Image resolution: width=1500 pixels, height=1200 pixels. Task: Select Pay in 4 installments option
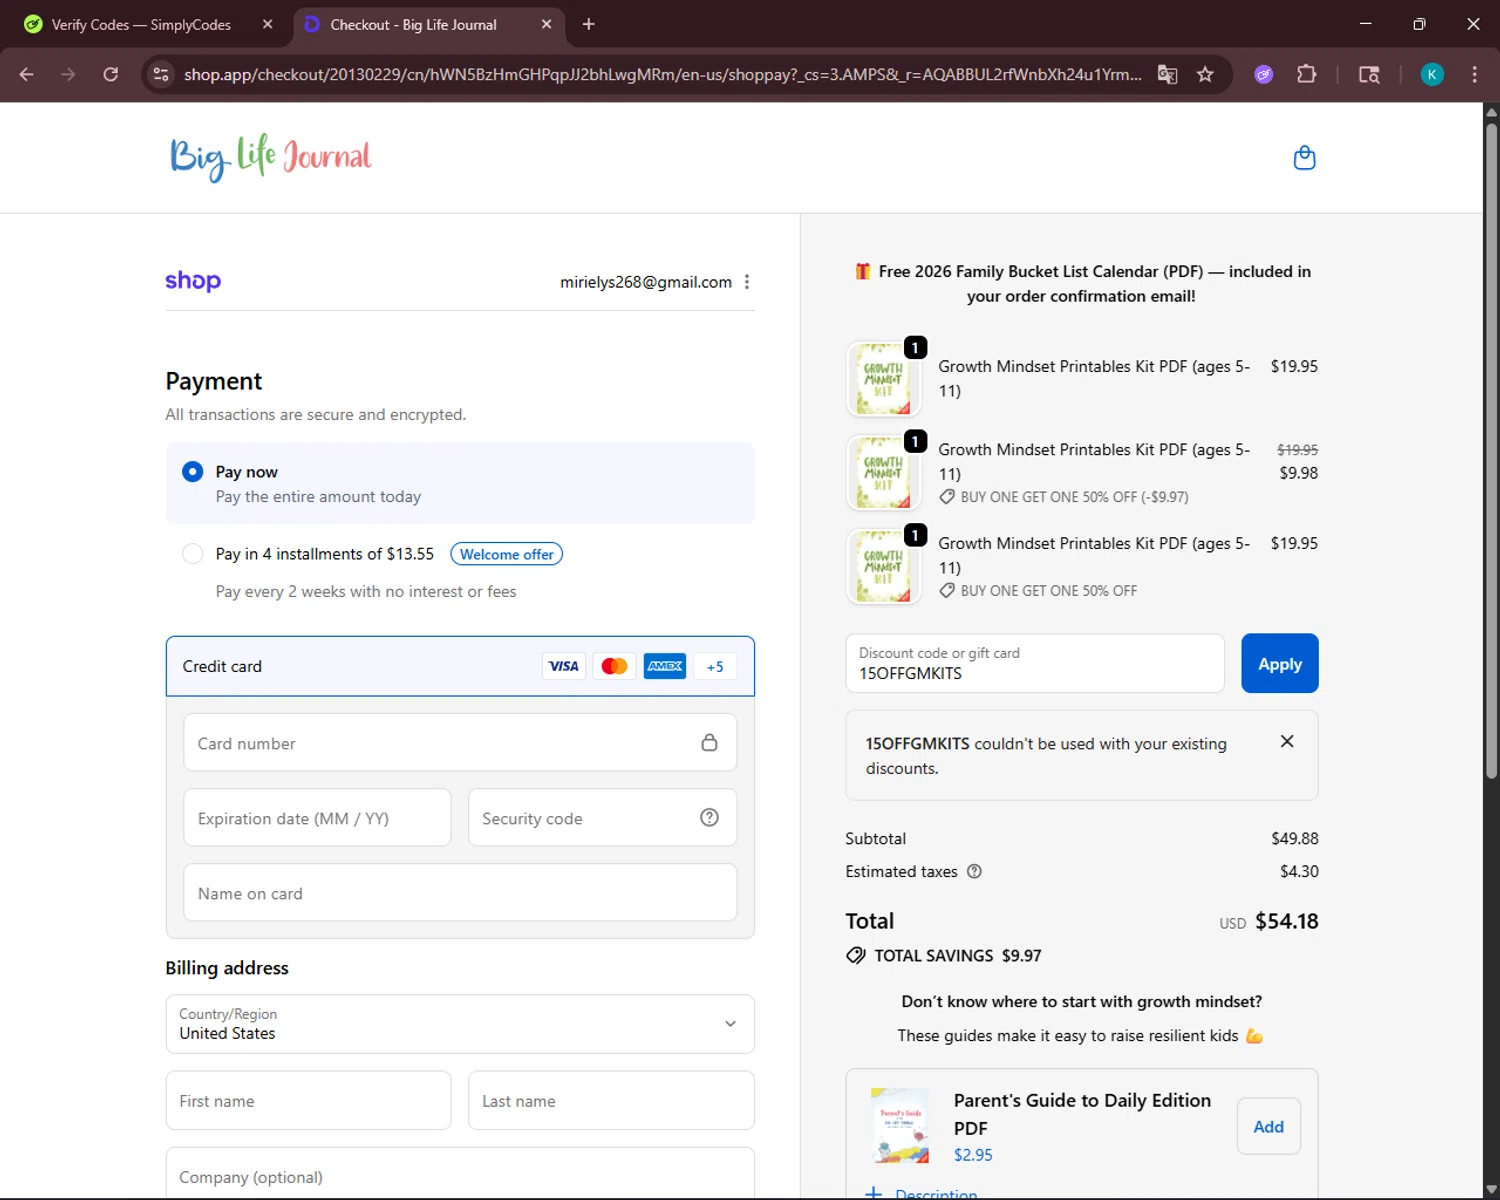tap(193, 554)
